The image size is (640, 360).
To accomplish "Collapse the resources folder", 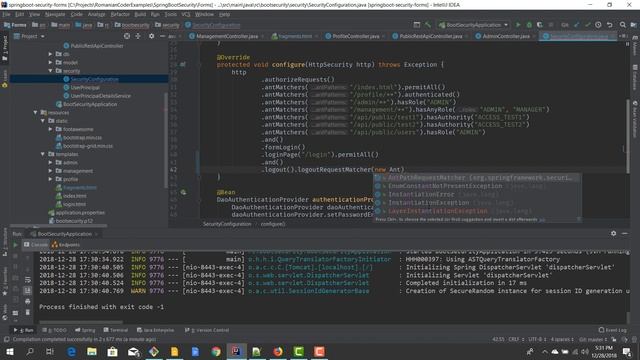I will point(36,112).
